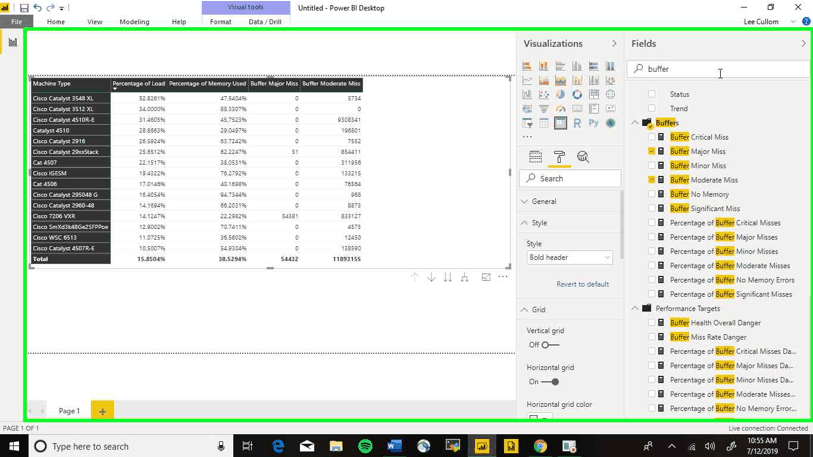Collapse the Buffers table in Fields
This screenshot has width=813, height=457.
[635, 123]
